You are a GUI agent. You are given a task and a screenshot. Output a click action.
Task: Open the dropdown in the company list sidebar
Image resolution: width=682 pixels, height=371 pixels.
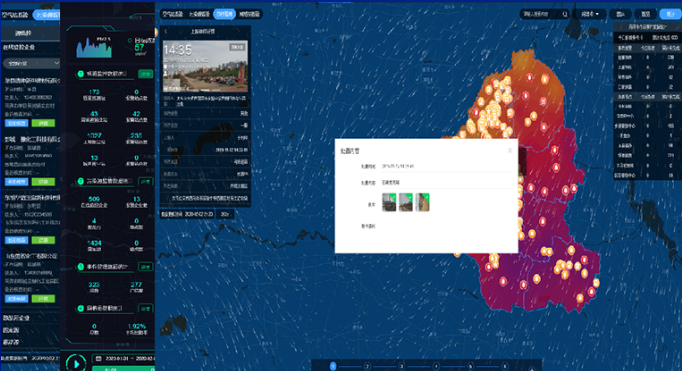[x=31, y=64]
